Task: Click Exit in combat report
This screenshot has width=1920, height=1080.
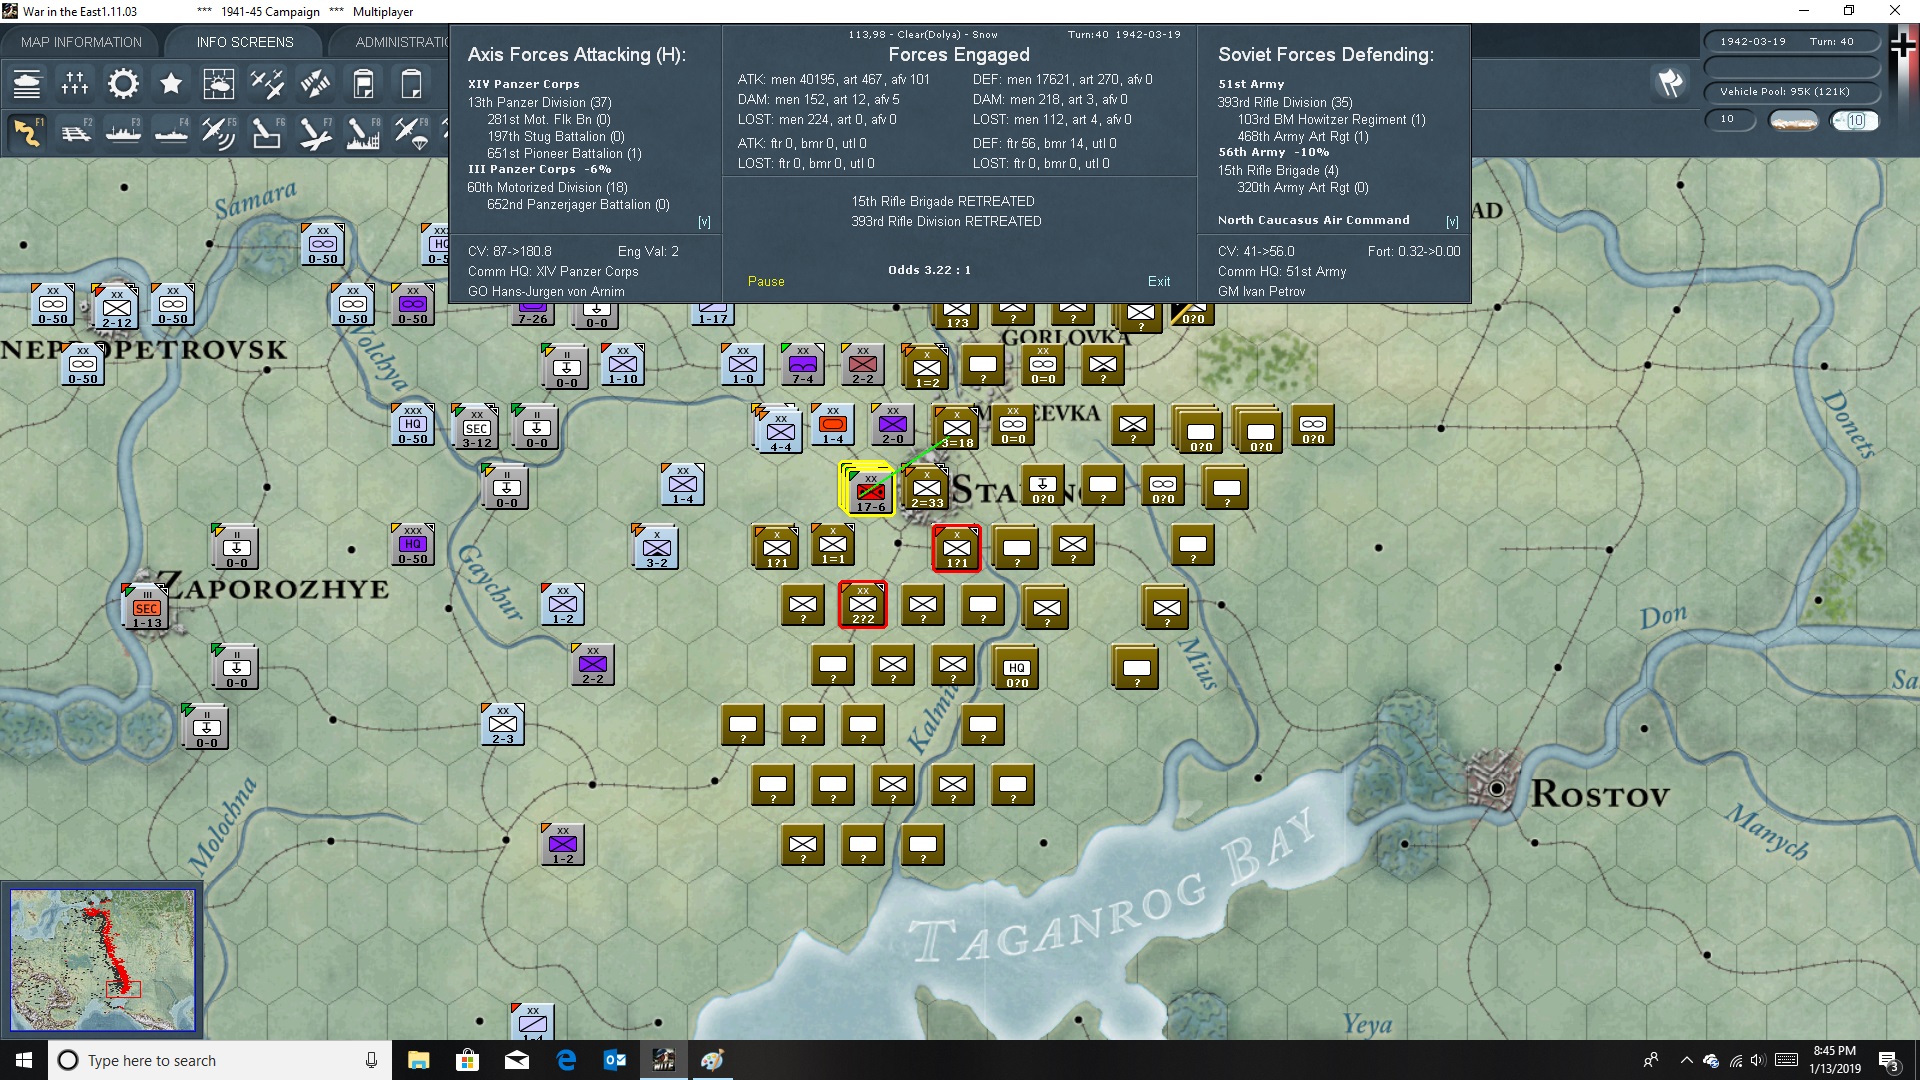Action: 1159,282
